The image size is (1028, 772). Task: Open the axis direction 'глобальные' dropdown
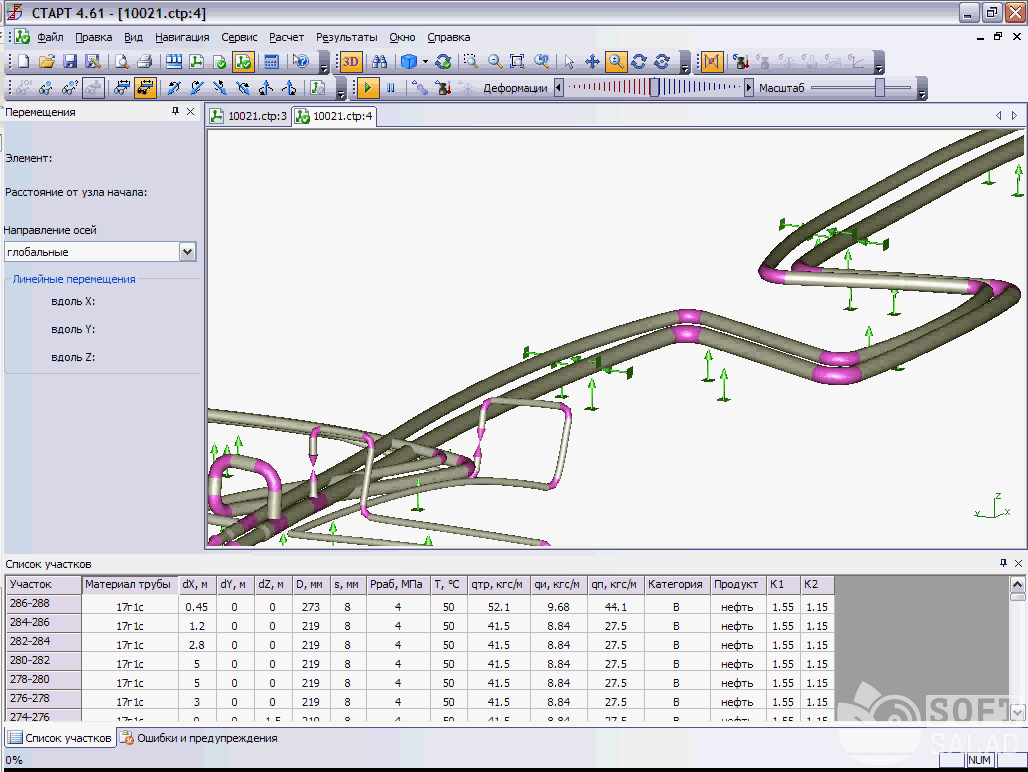(187, 252)
